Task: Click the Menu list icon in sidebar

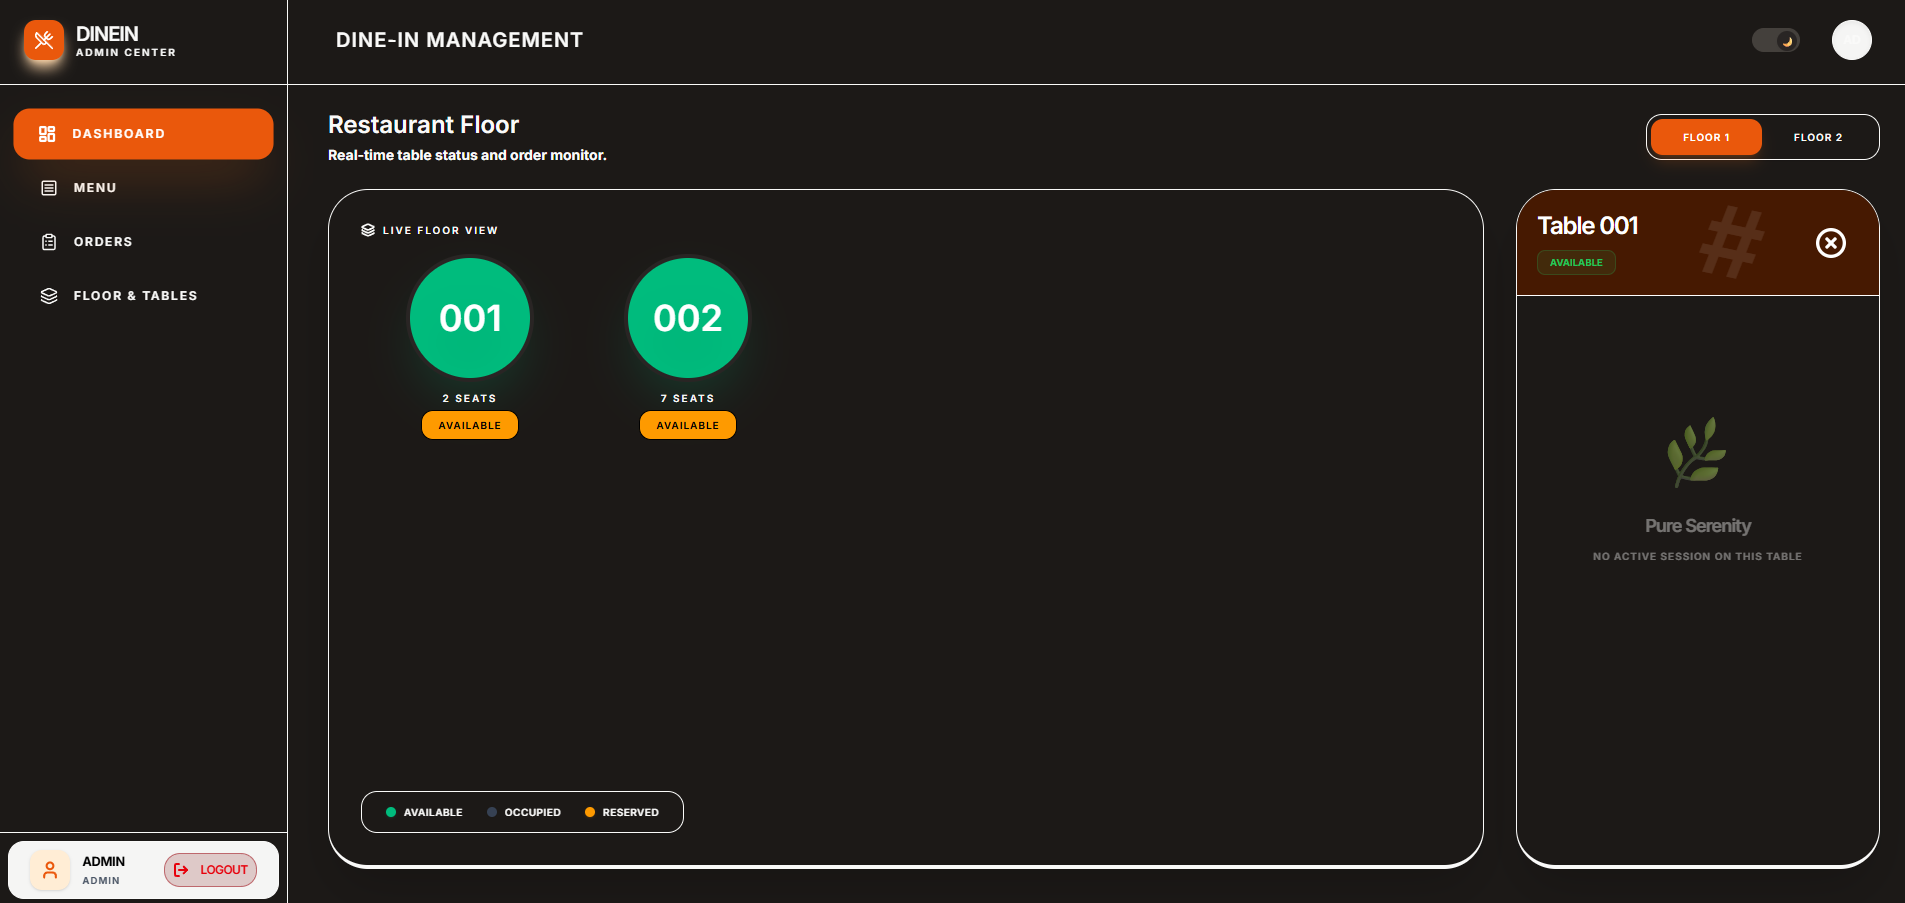Action: click(49, 188)
